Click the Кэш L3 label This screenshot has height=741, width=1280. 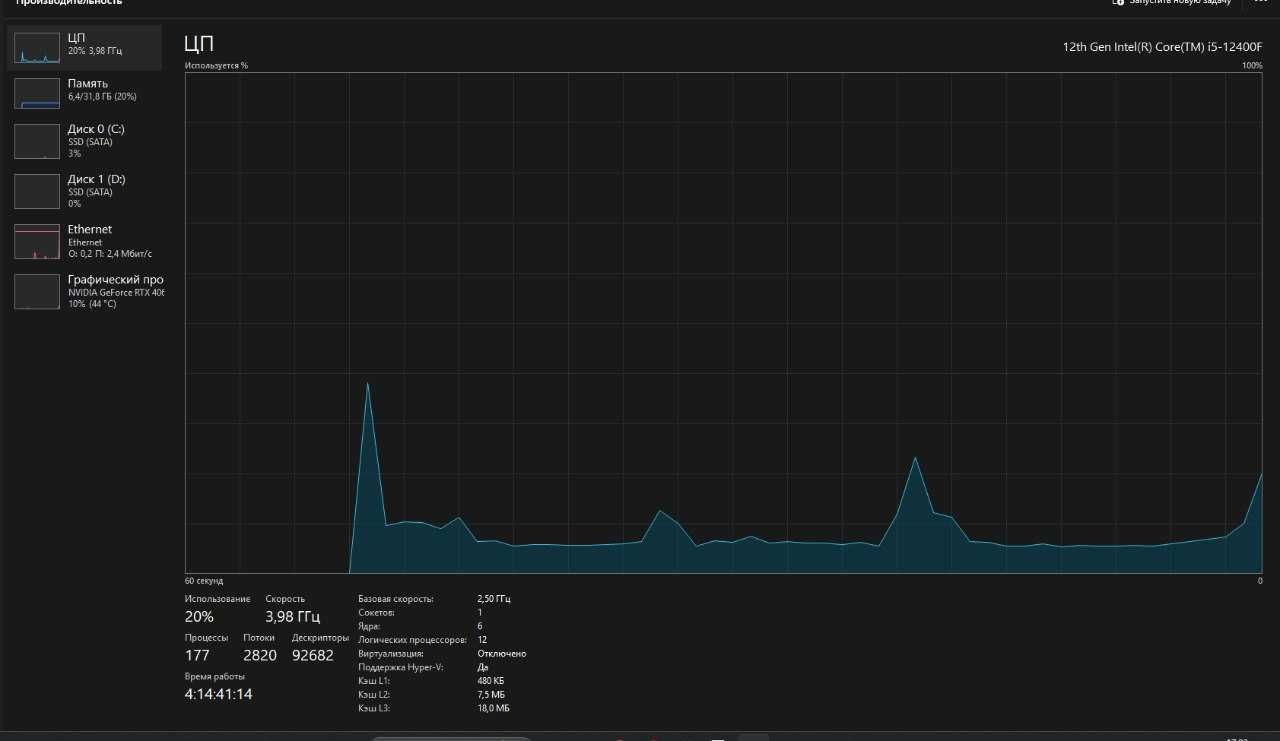(x=374, y=708)
